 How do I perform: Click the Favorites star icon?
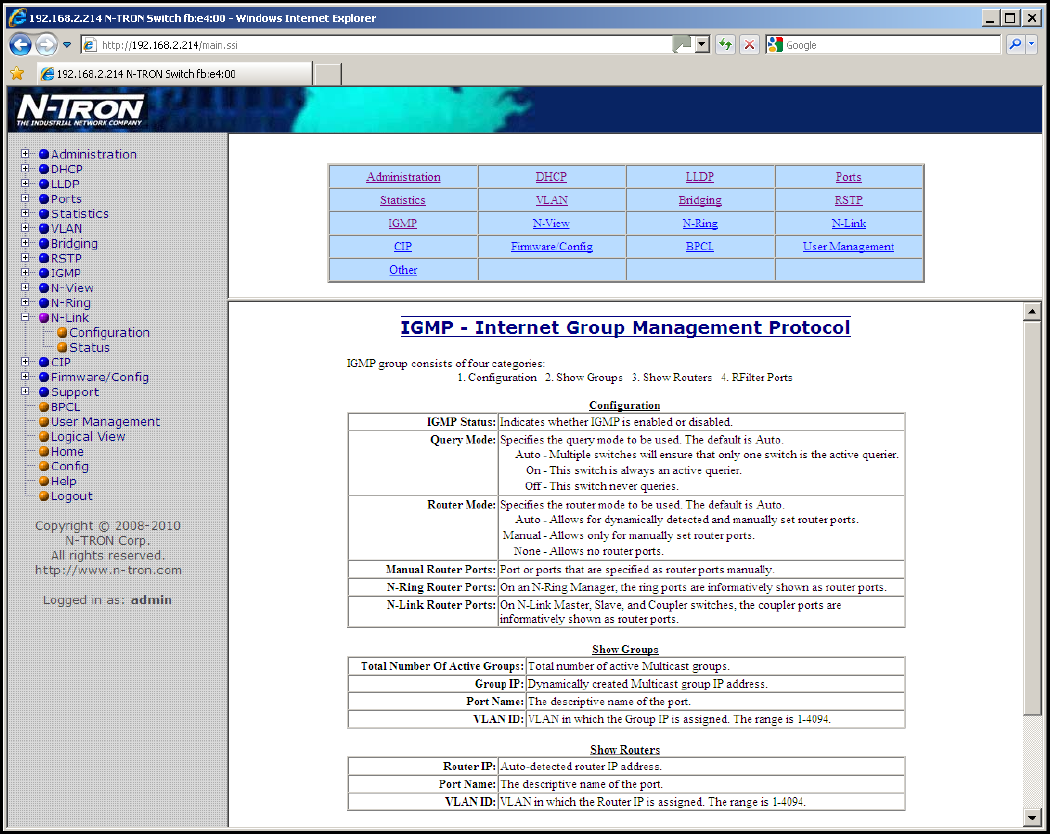[x=17, y=74]
